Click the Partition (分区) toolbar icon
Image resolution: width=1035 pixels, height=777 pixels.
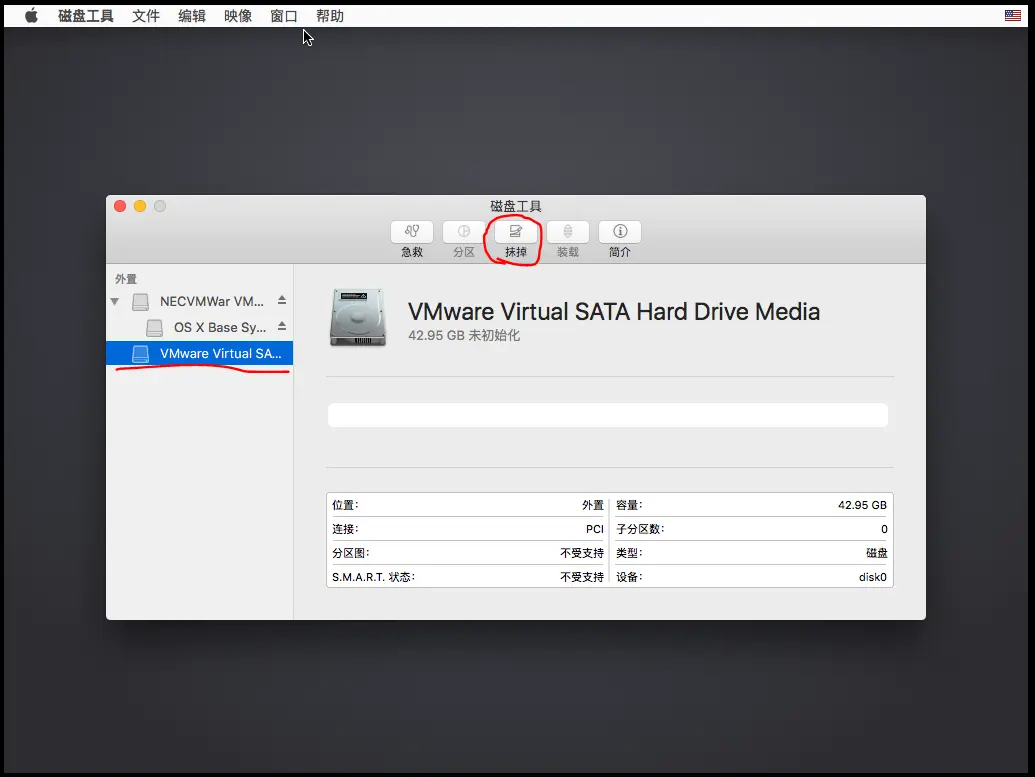(464, 232)
